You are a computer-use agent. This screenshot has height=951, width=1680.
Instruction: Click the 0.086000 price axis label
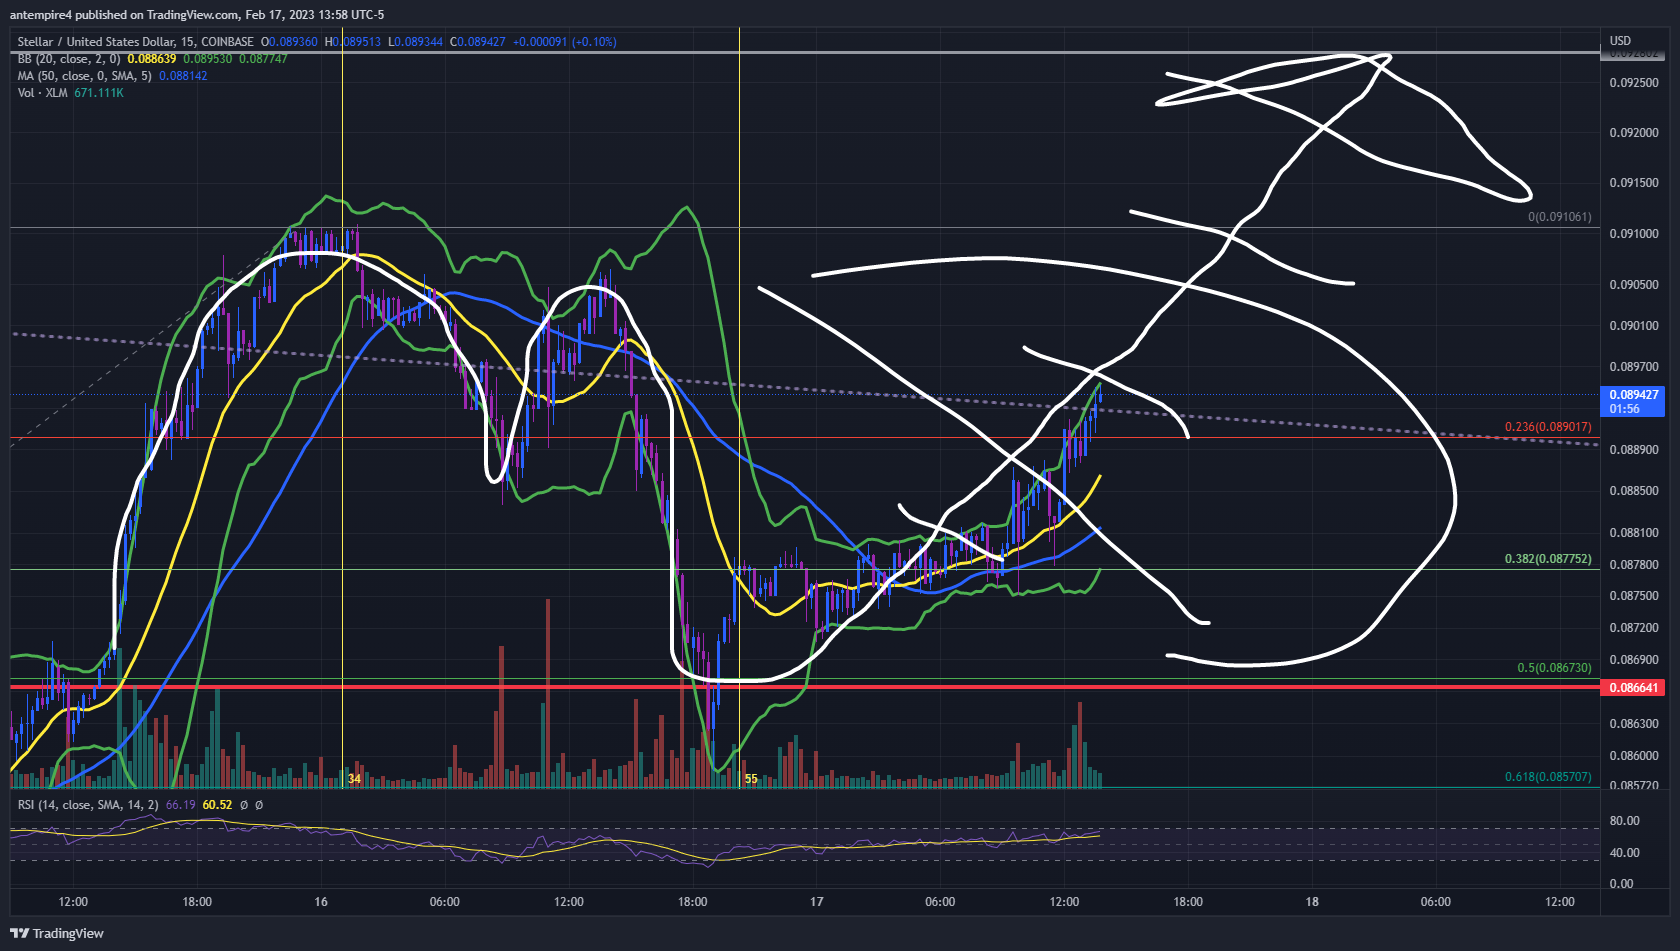[x=1634, y=756]
